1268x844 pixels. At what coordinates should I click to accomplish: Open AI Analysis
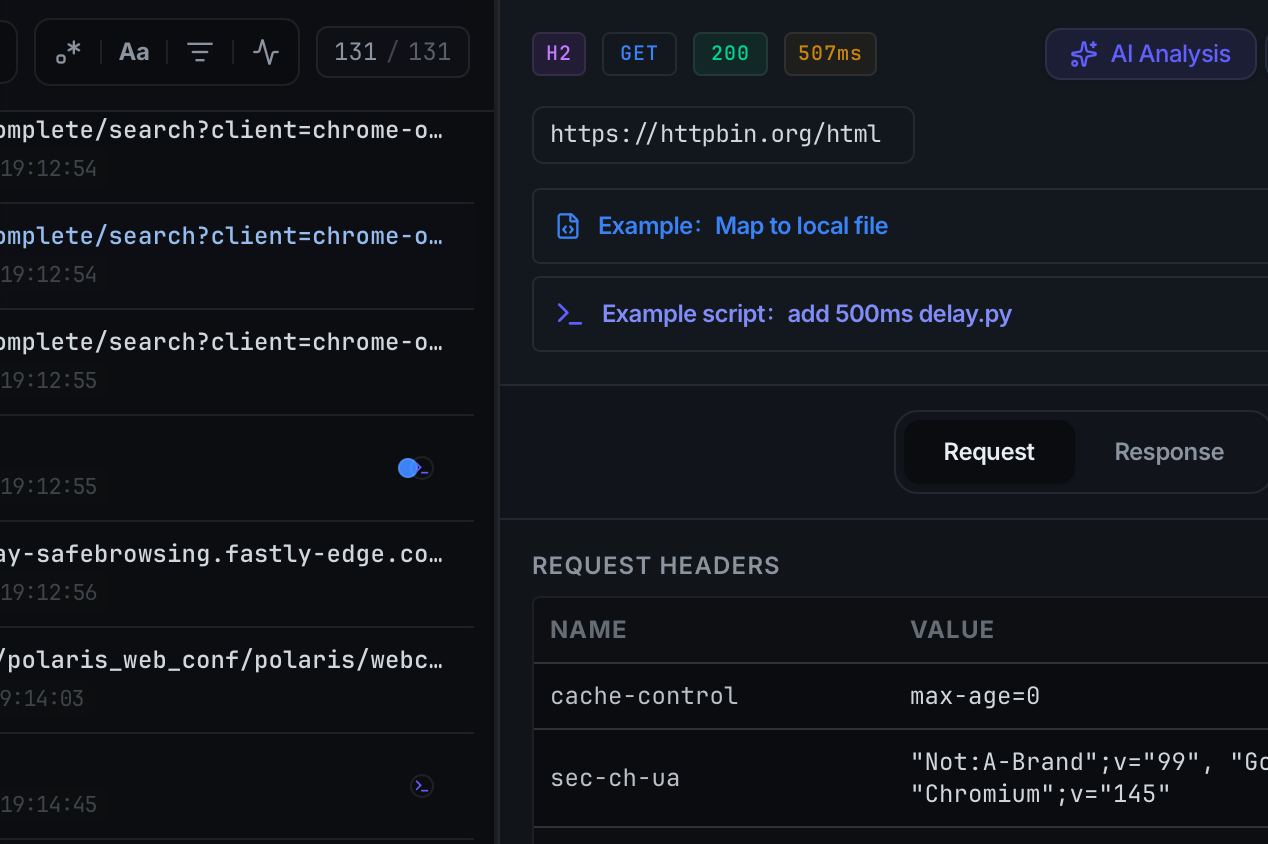coord(1150,54)
